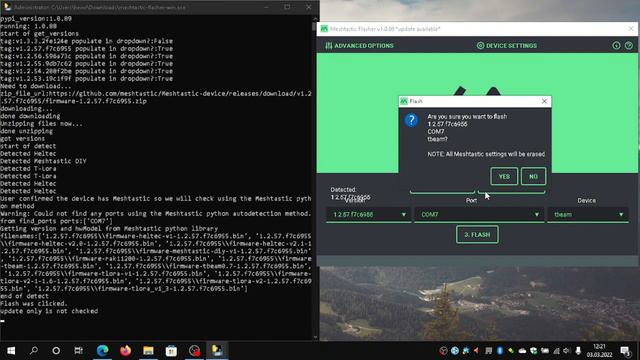Click the Meshtastic logo icon in Flasher title bar
The width and height of the screenshot is (640, 360).
324,29
